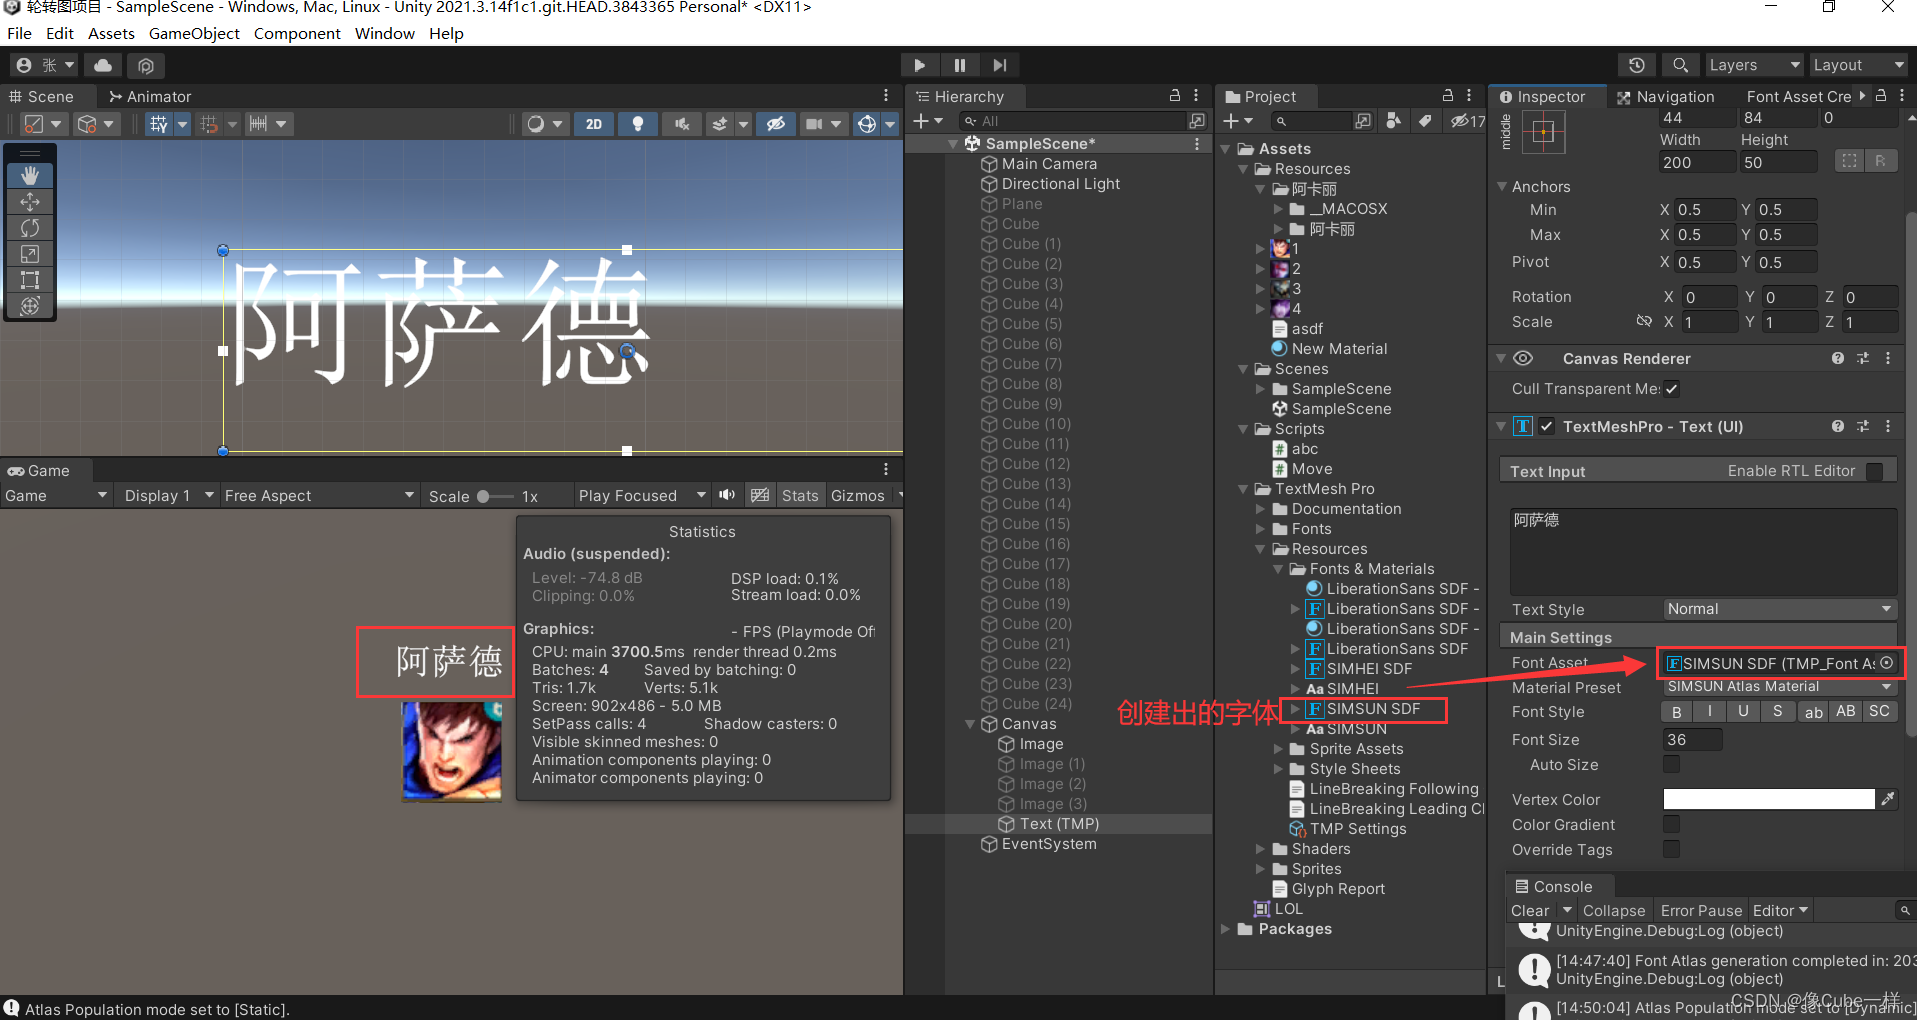This screenshot has width=1917, height=1020.
Task: Switch to the Navigation tab
Action: [x=1665, y=96]
